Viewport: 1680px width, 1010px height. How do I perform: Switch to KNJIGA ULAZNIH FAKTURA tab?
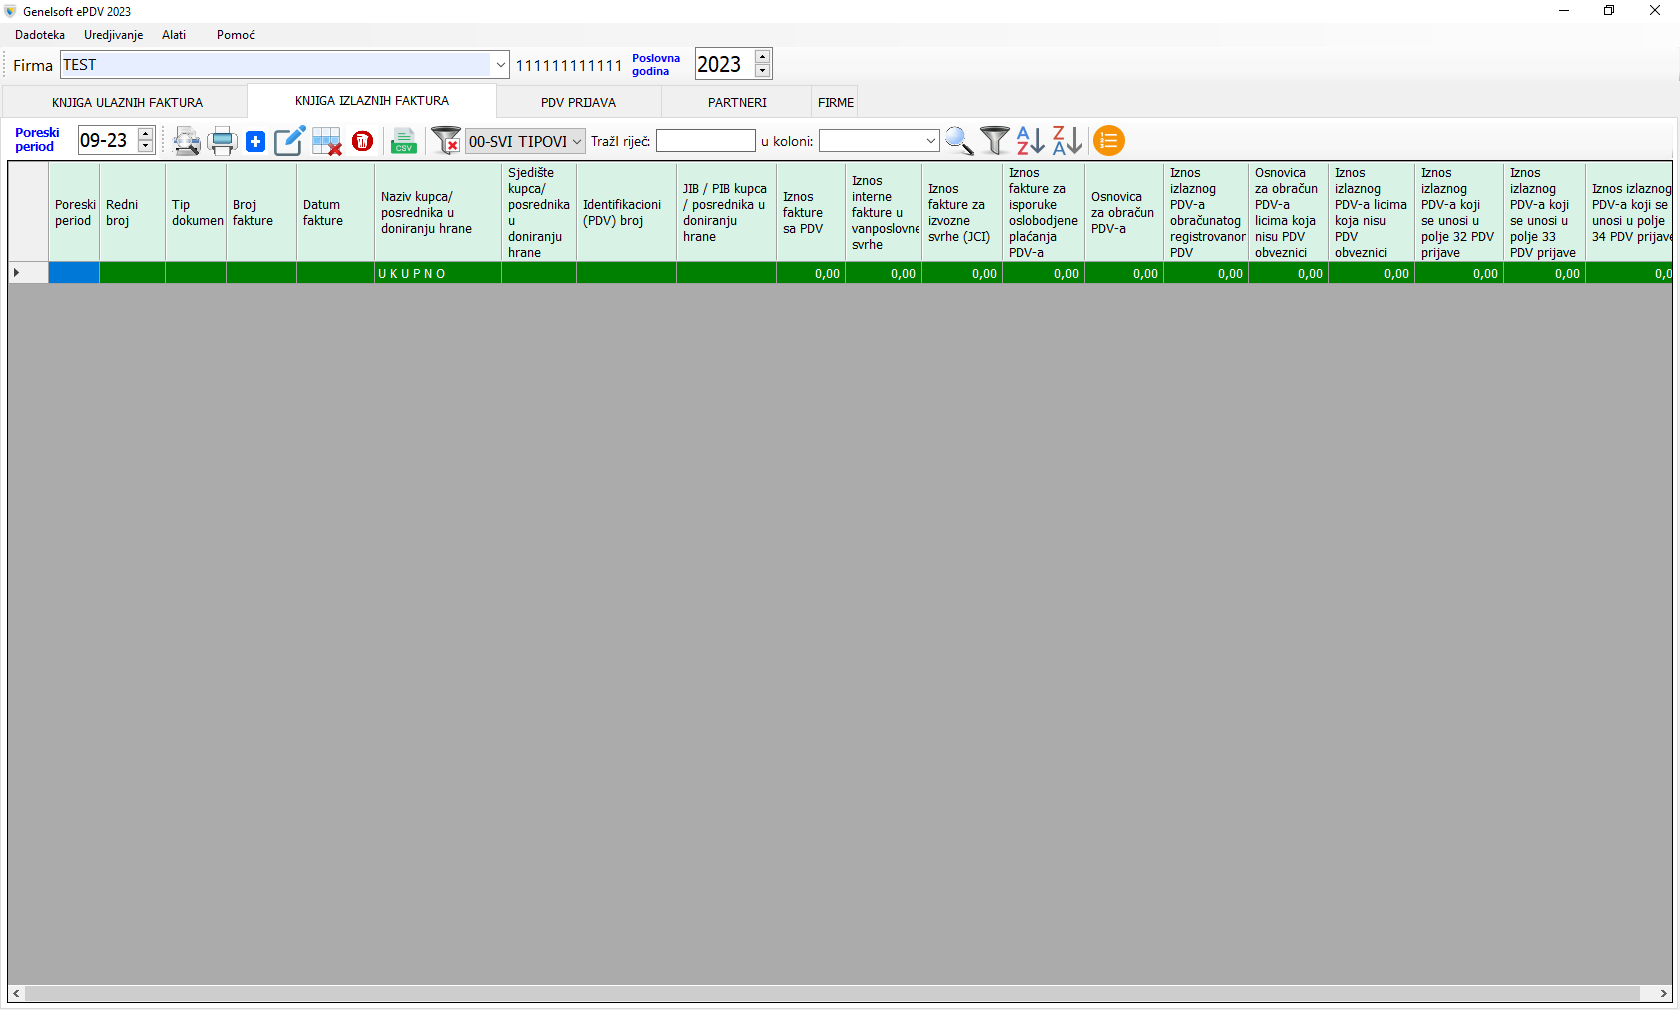click(x=127, y=102)
